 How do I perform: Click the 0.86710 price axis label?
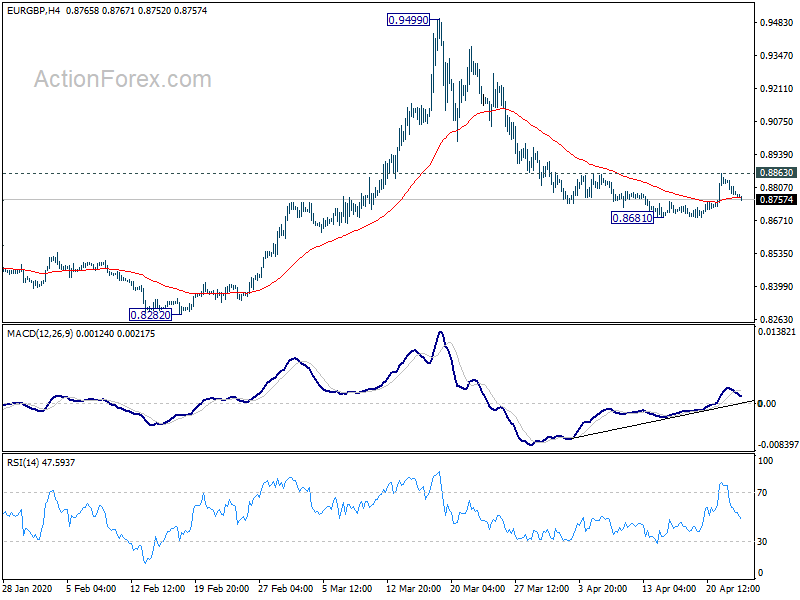(777, 220)
